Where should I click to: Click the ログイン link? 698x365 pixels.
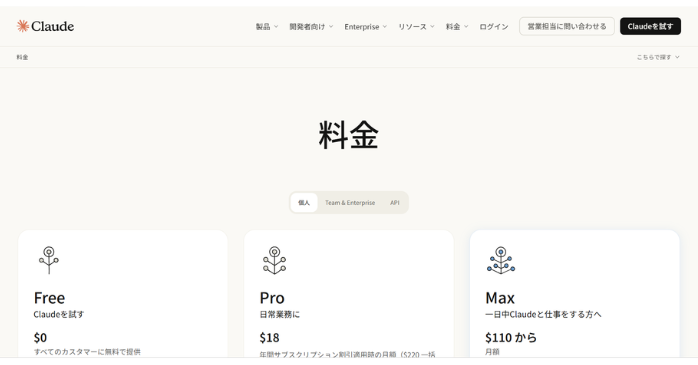(x=494, y=27)
